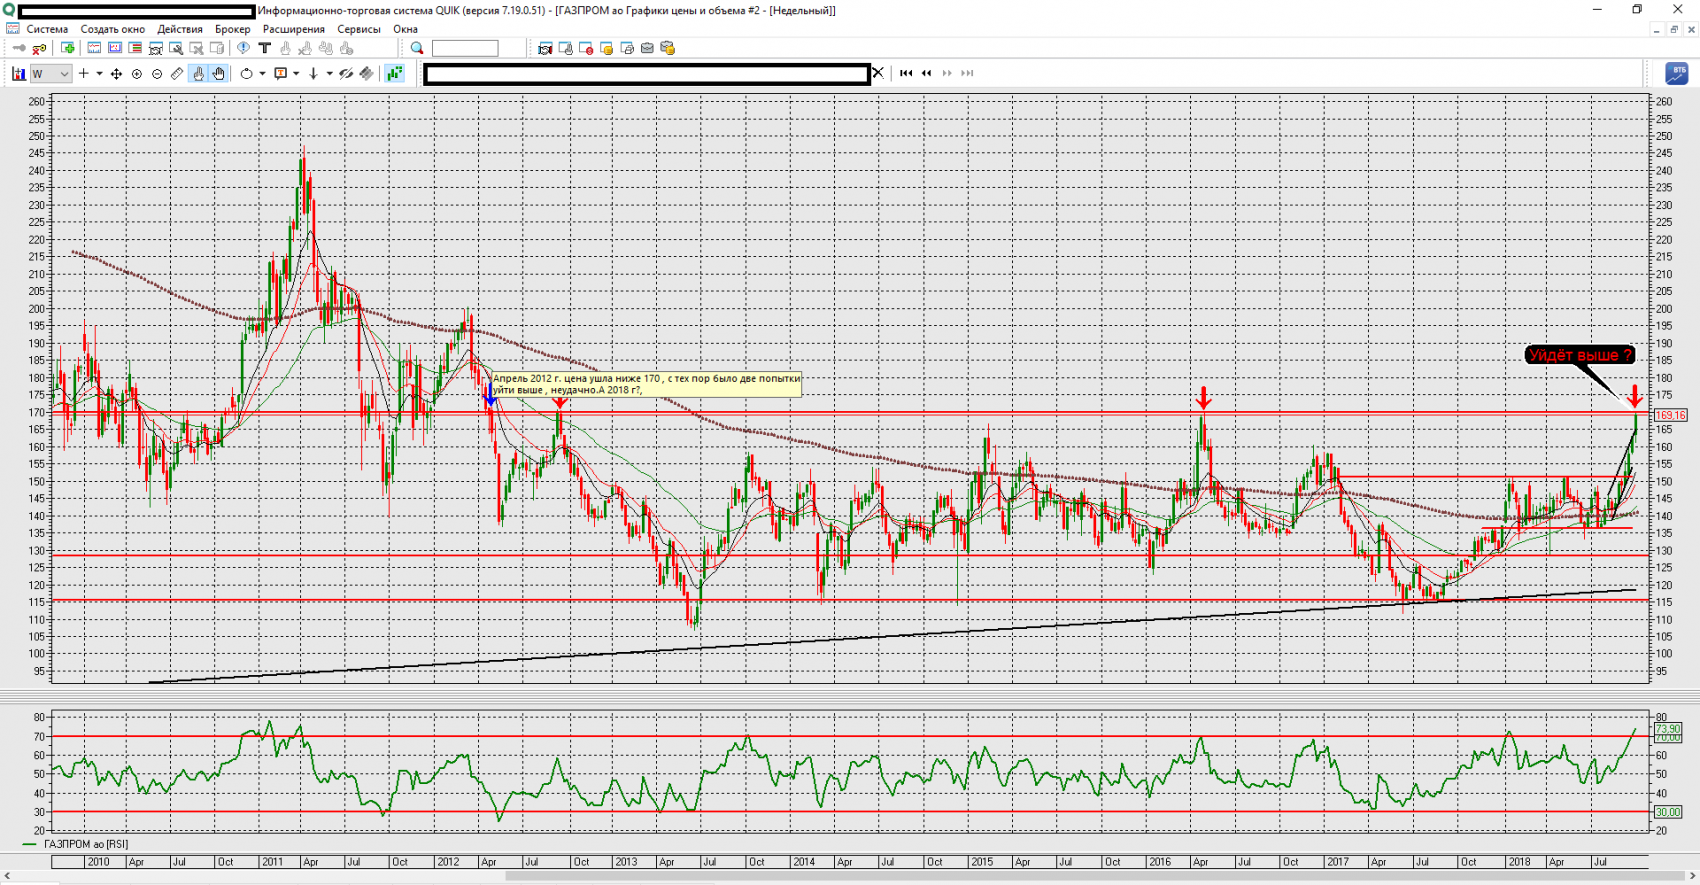Click the search input field in toolbar
This screenshot has width=1700, height=885.
coord(465,48)
